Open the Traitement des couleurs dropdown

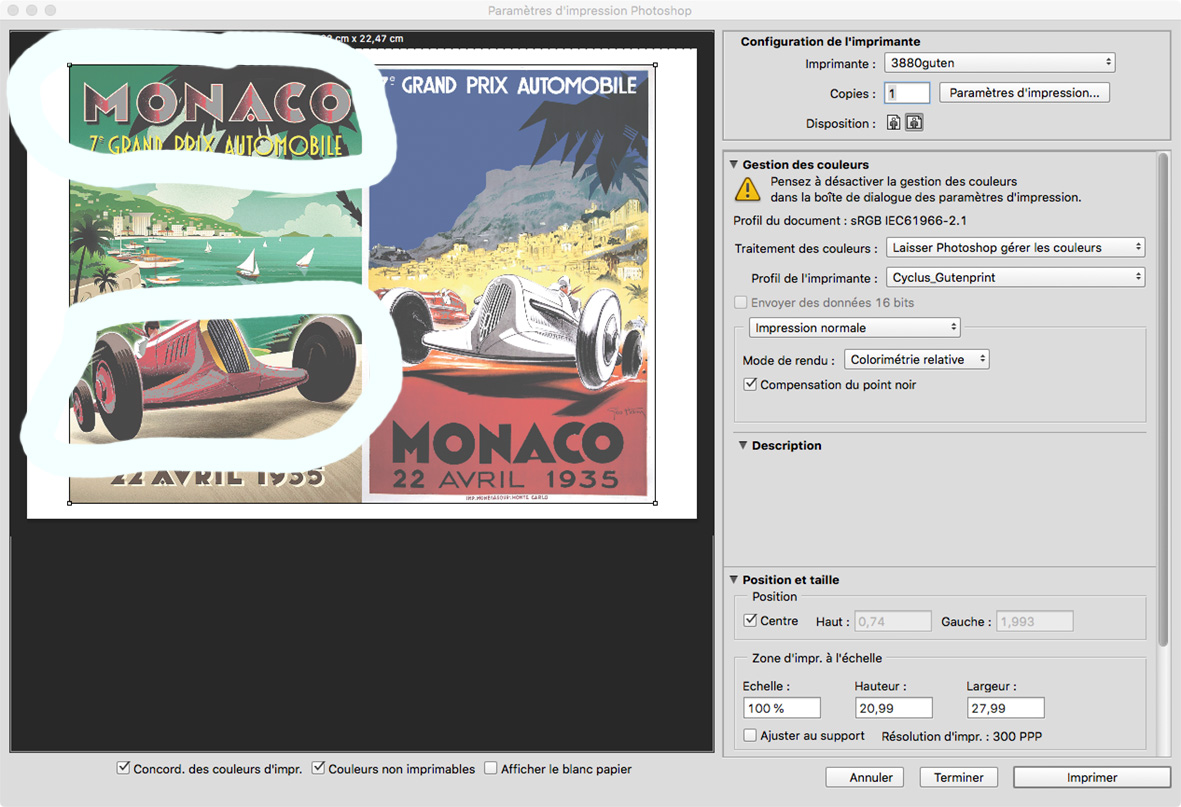pos(1015,247)
